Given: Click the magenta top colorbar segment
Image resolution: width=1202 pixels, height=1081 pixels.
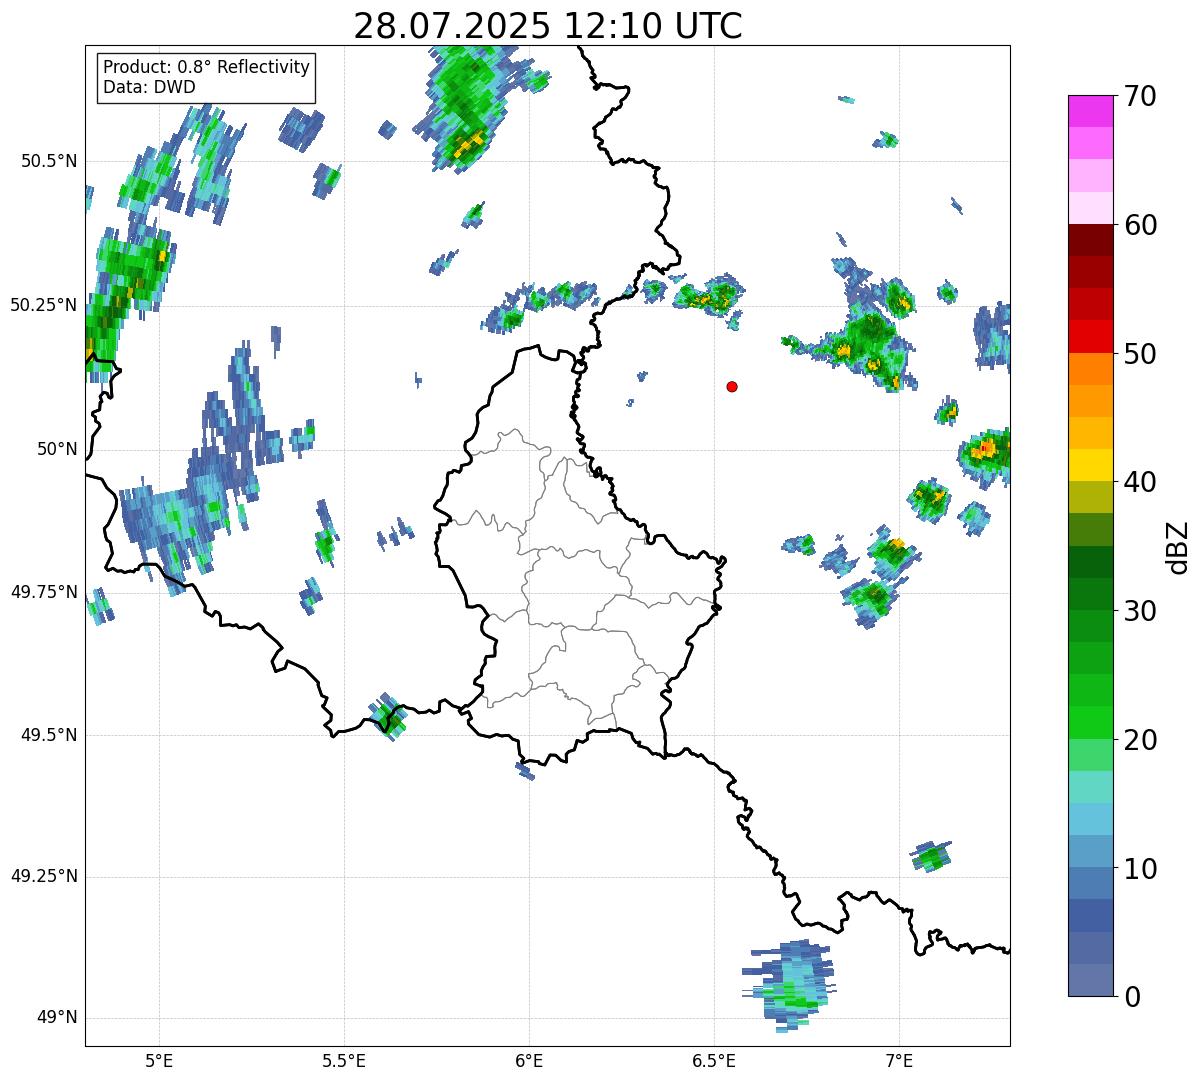Looking at the screenshot, I should tap(1091, 111).
